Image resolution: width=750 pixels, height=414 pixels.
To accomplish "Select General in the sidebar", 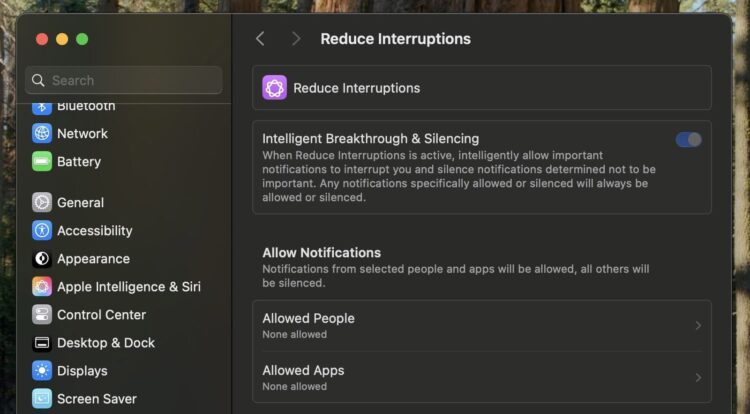I will [x=80, y=202].
